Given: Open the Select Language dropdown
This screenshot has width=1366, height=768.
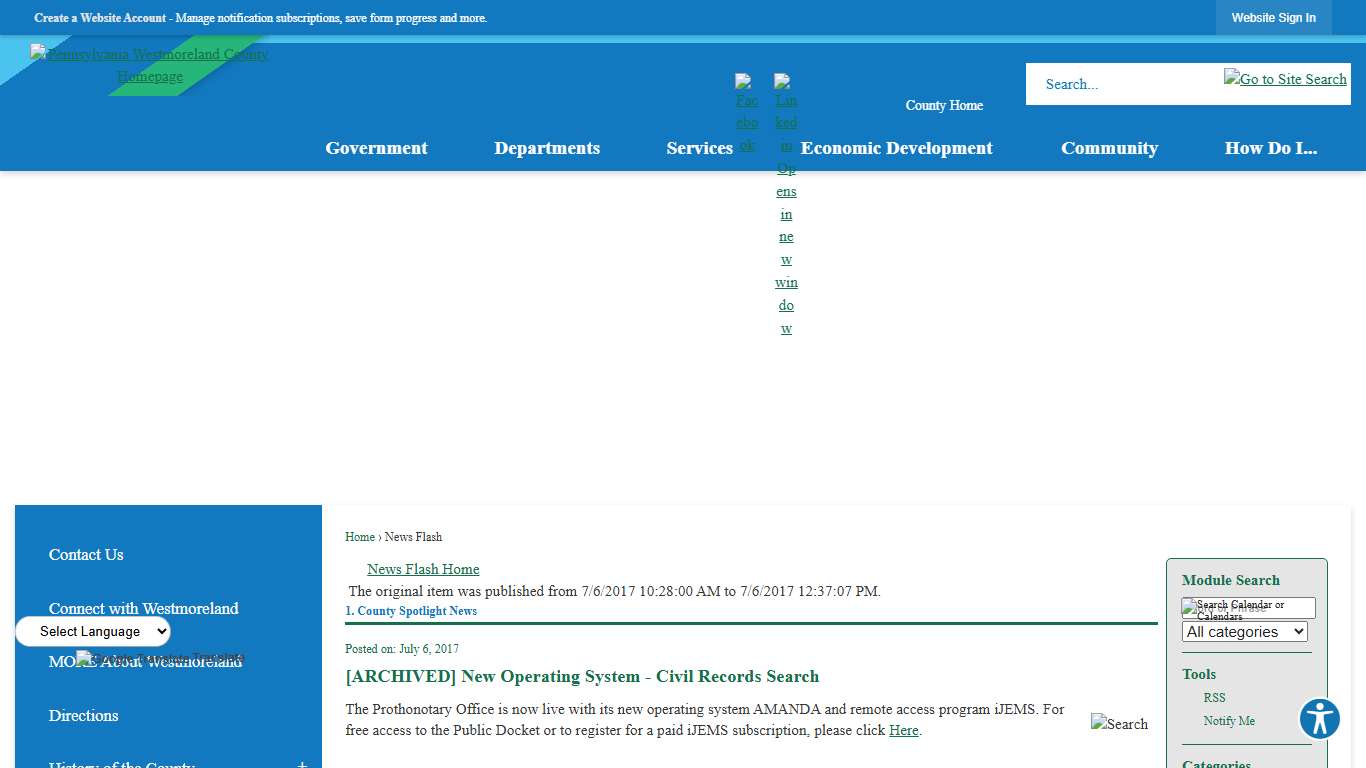Looking at the screenshot, I should pyautogui.click(x=93, y=632).
